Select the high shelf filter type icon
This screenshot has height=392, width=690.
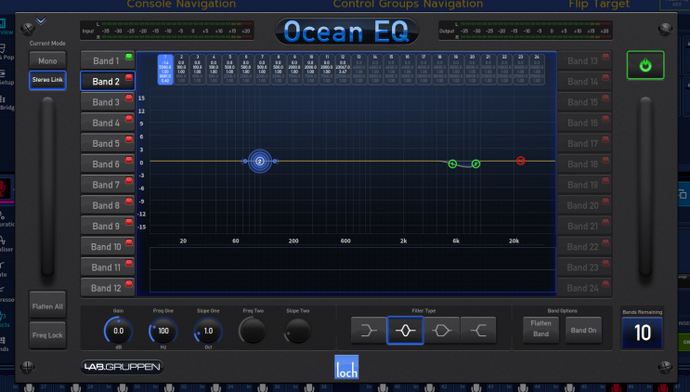(x=478, y=330)
